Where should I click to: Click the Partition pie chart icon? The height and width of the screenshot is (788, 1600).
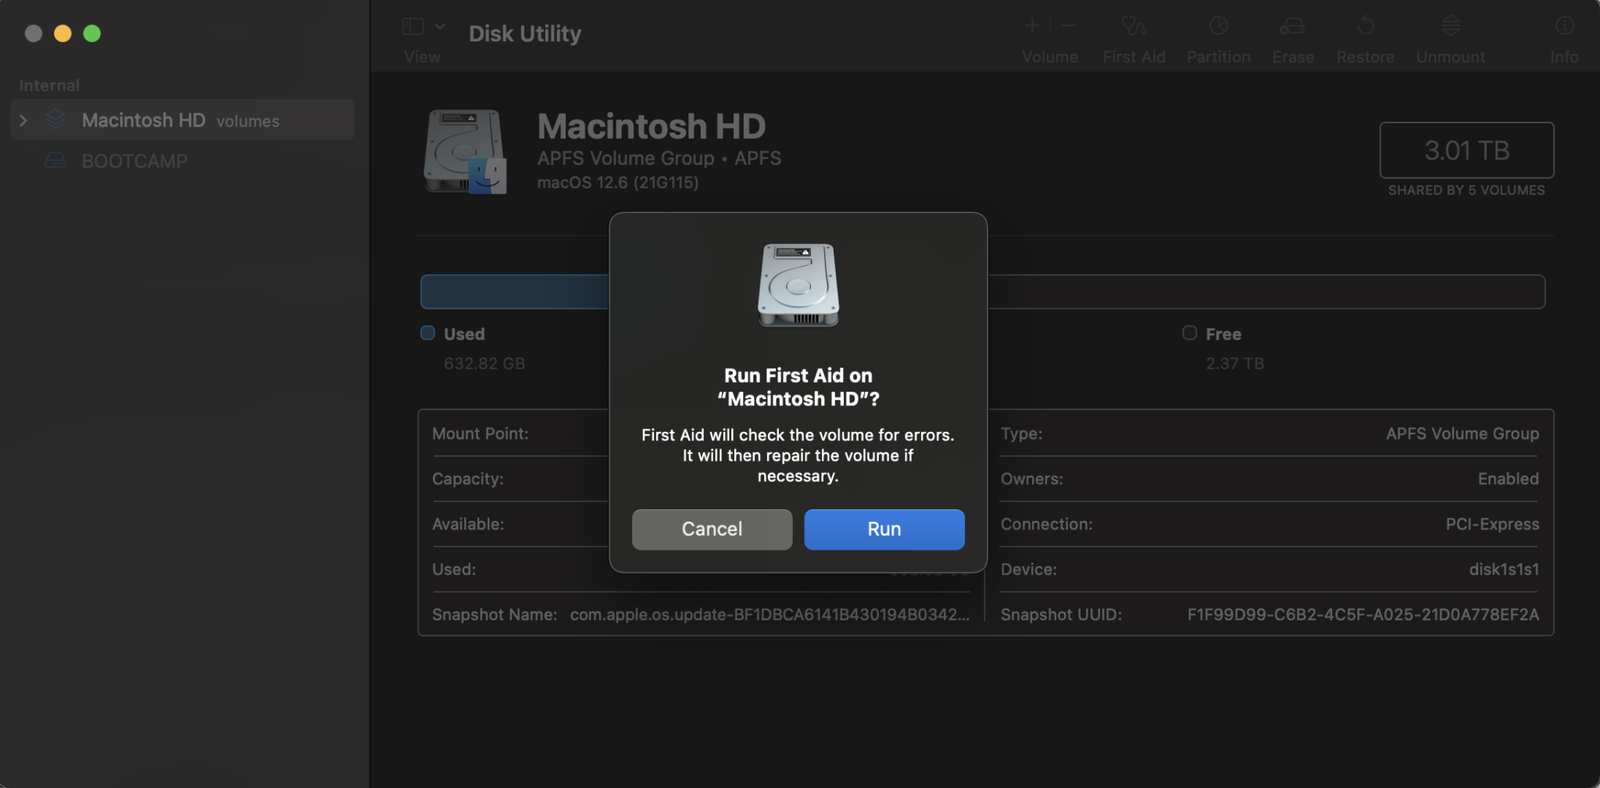click(1218, 26)
